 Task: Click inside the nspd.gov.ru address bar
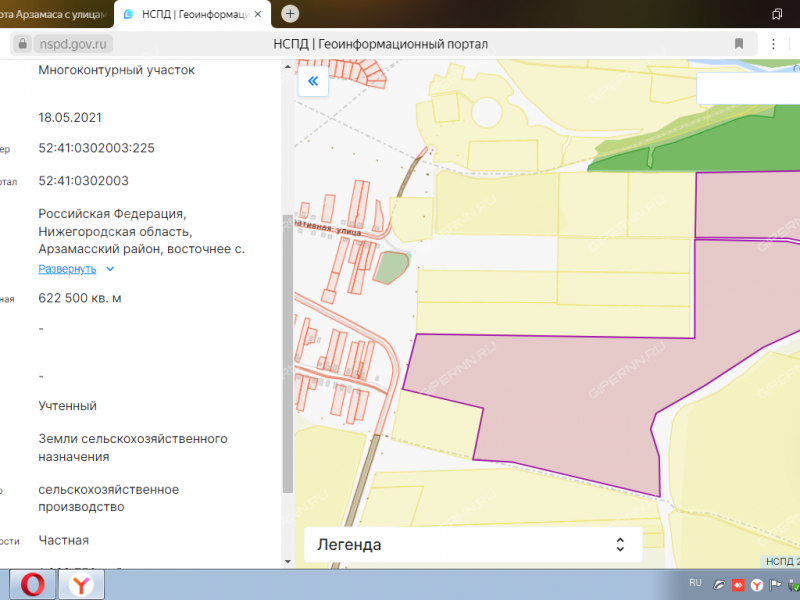point(70,44)
